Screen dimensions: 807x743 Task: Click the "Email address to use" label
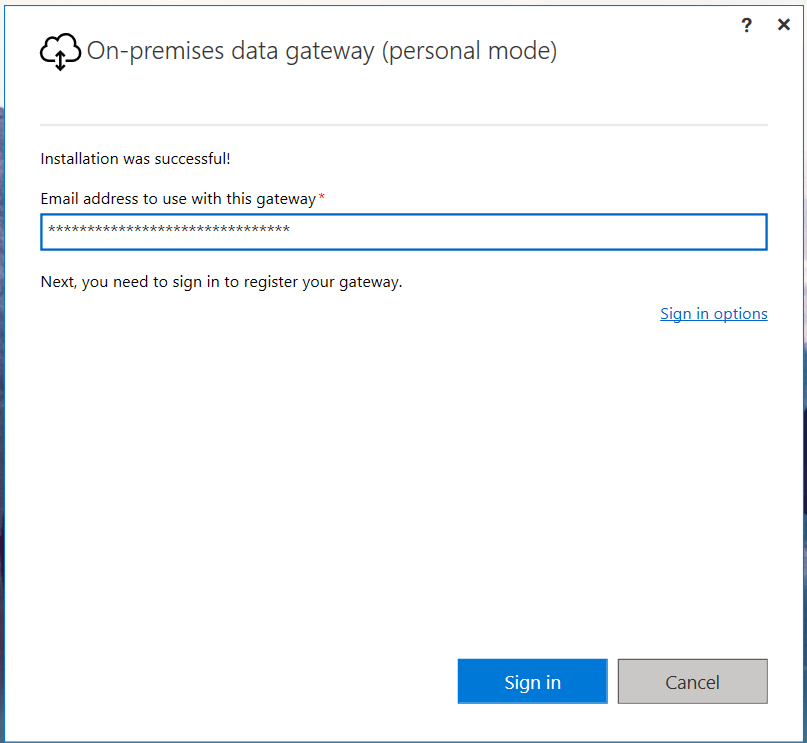coord(130,199)
